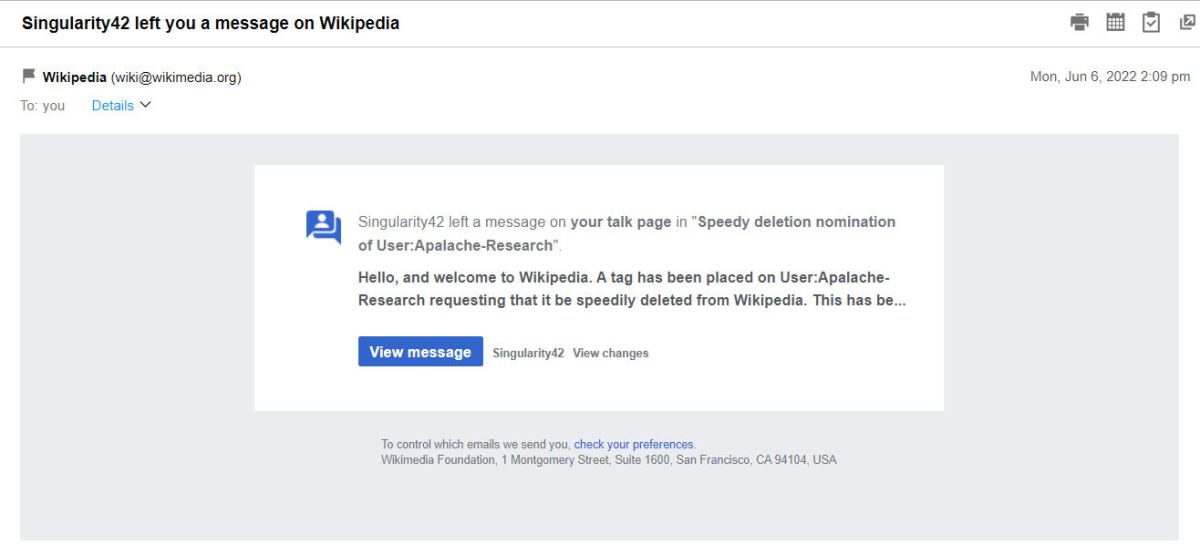Toggle the flag next to Wikipedia sender

pos(29,77)
